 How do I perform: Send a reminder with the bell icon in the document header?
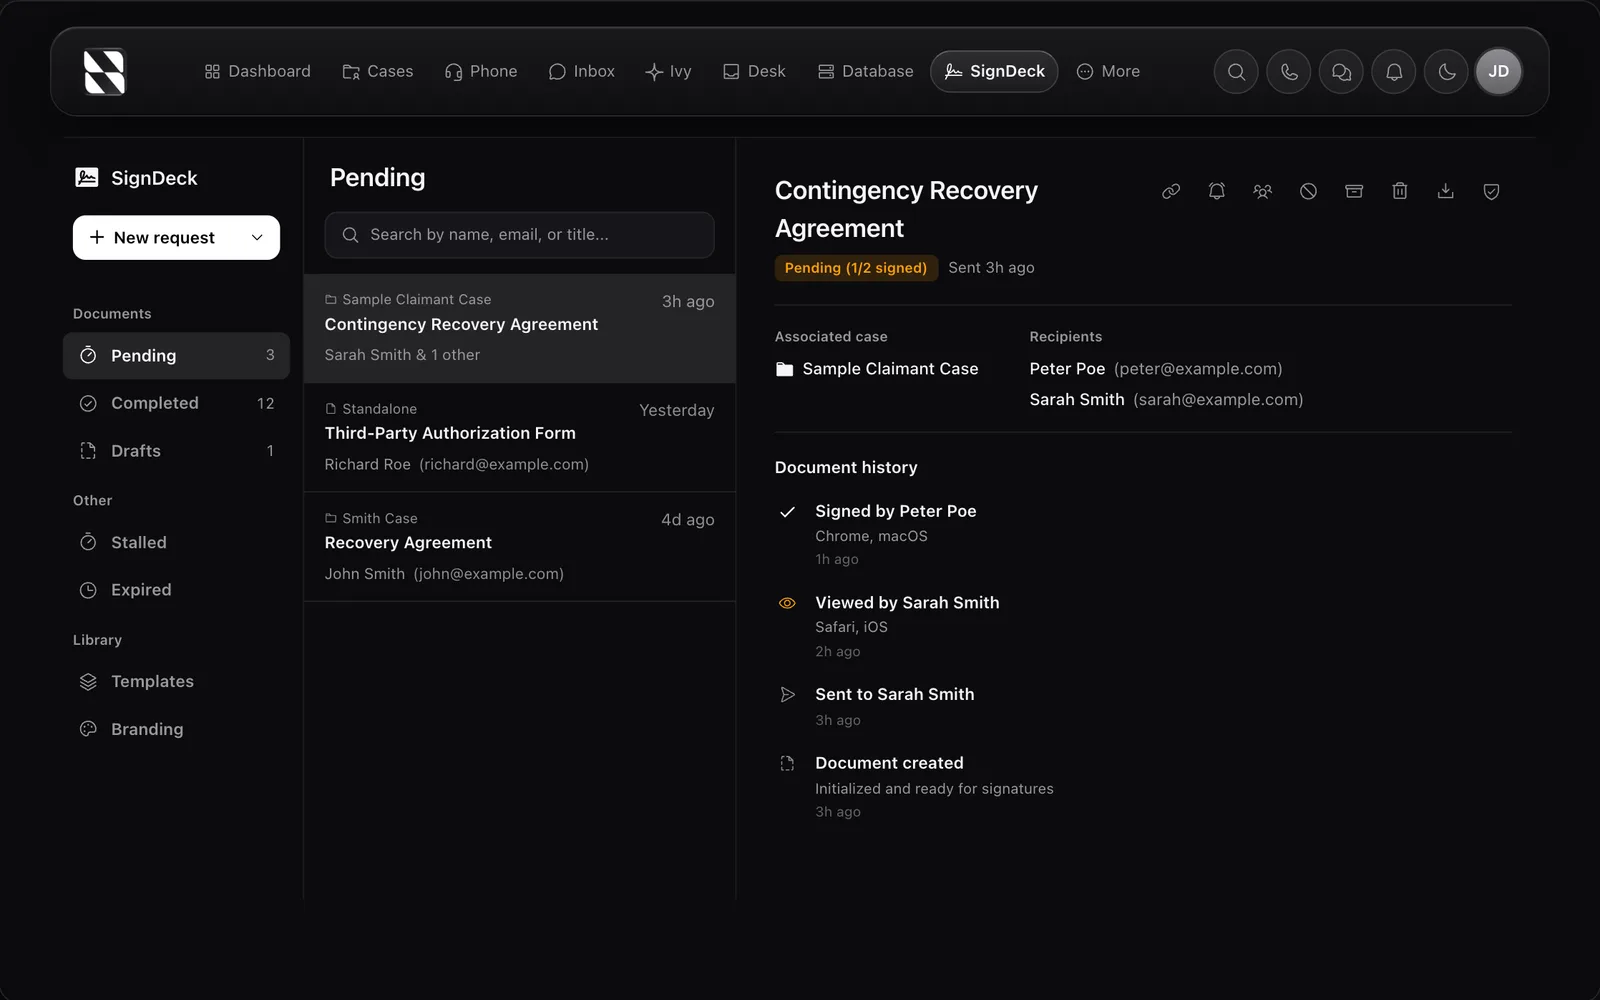(x=1217, y=191)
